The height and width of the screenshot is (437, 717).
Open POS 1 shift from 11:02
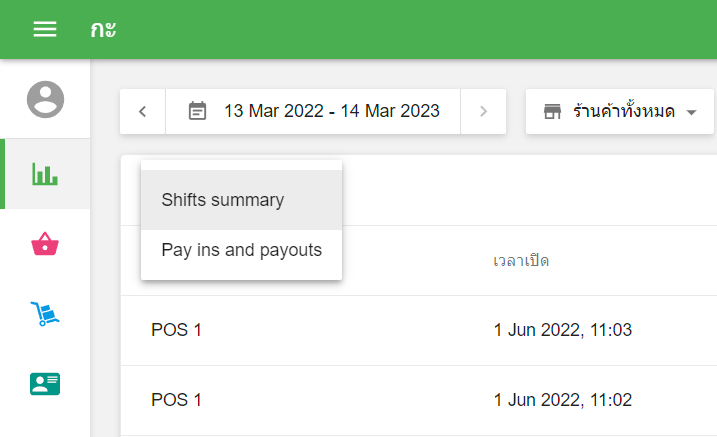176,400
